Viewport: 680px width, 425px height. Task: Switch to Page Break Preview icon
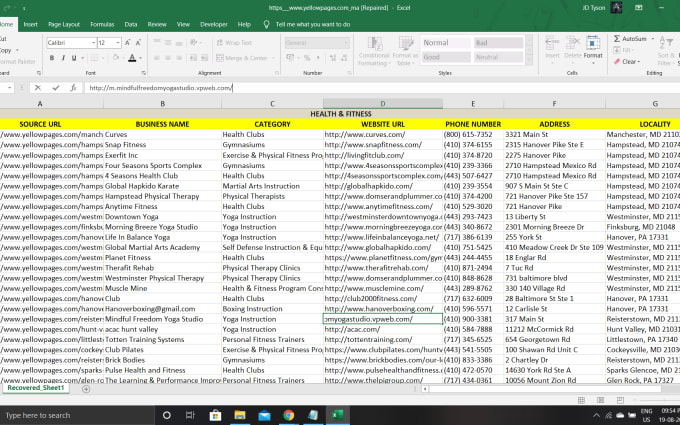[620, 400]
